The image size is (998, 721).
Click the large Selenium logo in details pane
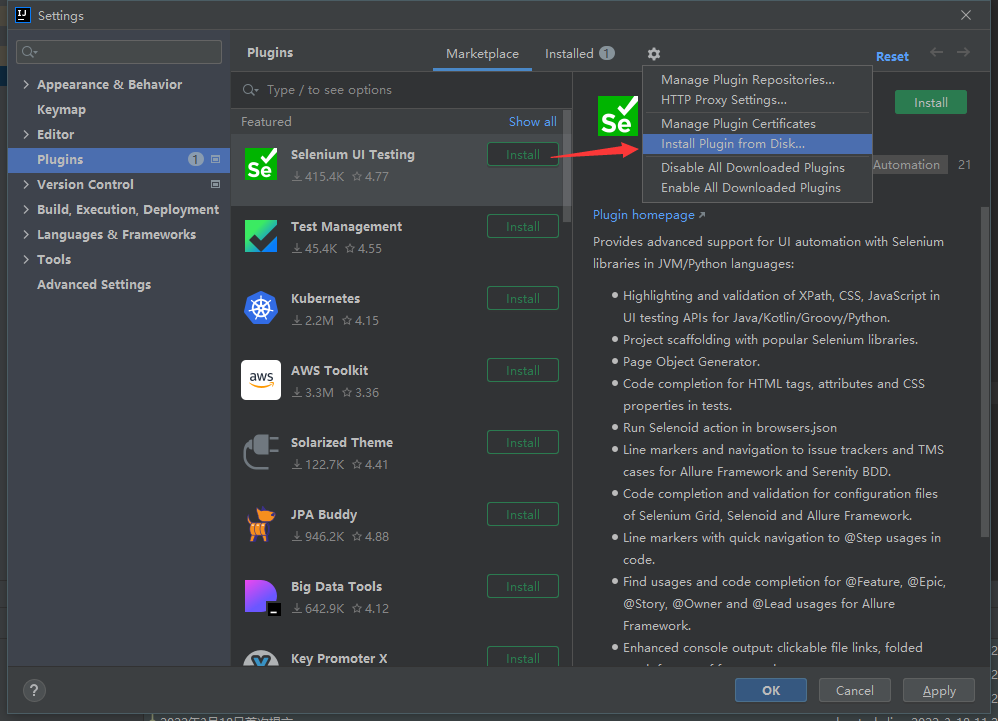click(617, 116)
